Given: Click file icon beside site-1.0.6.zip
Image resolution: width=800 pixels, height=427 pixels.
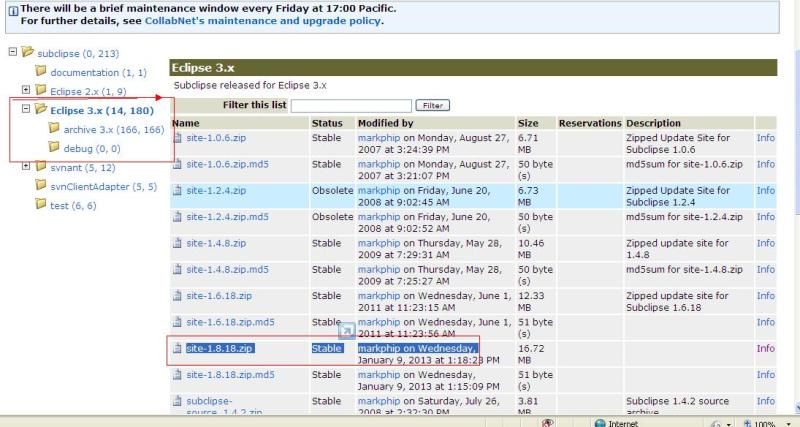Looking at the screenshot, I should 178,138.
